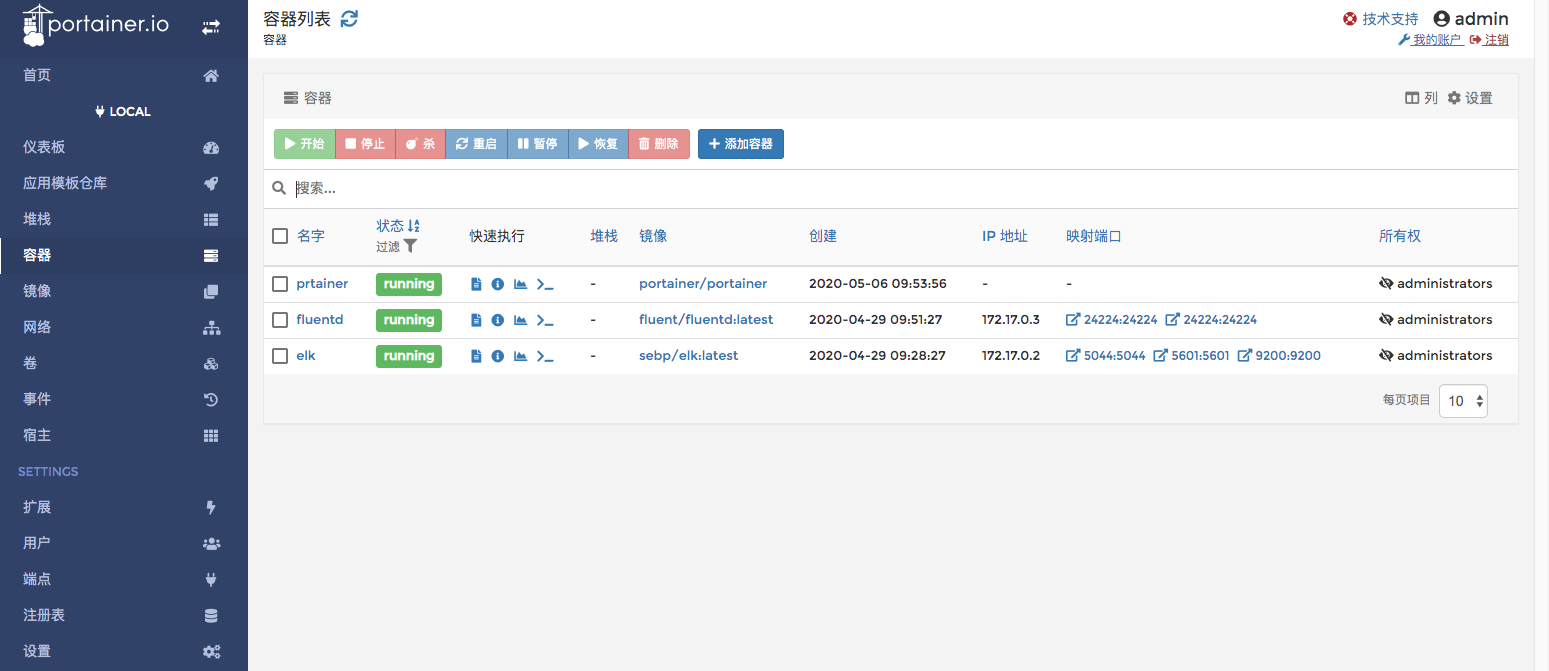Open inspect info icon for fluentd container
Viewport: 1549px width, 671px height.
pos(497,320)
